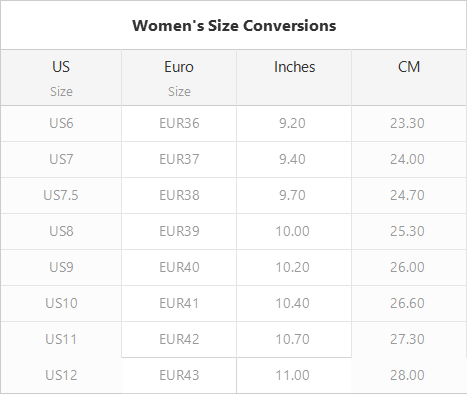Screen dimensions: 467x394
Task: Click the 10.70 inches value
Action: [x=292, y=339]
